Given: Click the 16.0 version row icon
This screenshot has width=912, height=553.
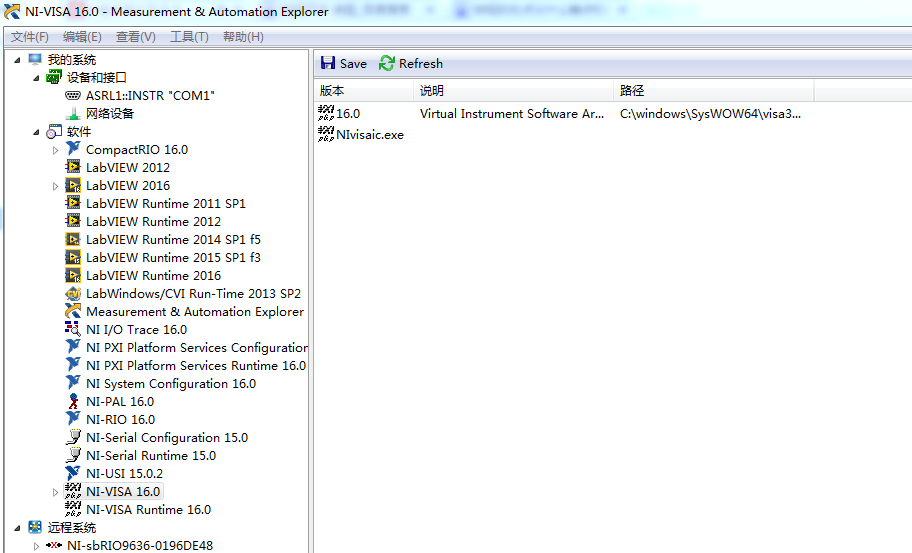Looking at the screenshot, I should [x=326, y=113].
